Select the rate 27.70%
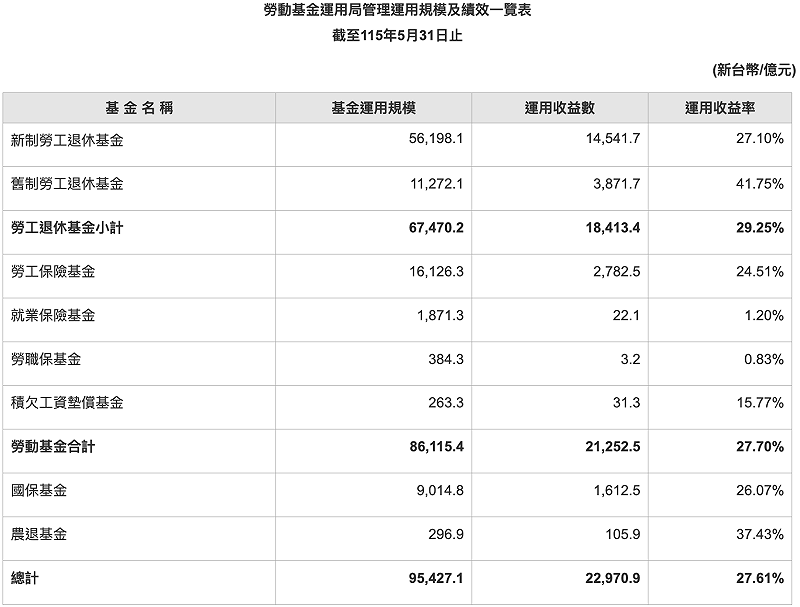This screenshot has height=607, width=800. click(760, 447)
